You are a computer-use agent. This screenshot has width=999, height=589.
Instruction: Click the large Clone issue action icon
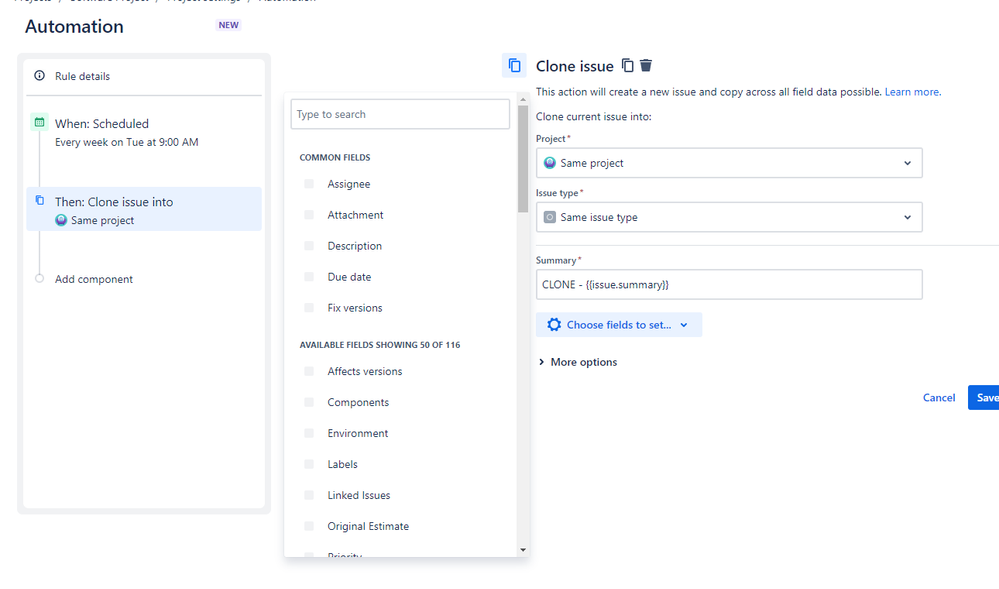pyautogui.click(x=514, y=66)
